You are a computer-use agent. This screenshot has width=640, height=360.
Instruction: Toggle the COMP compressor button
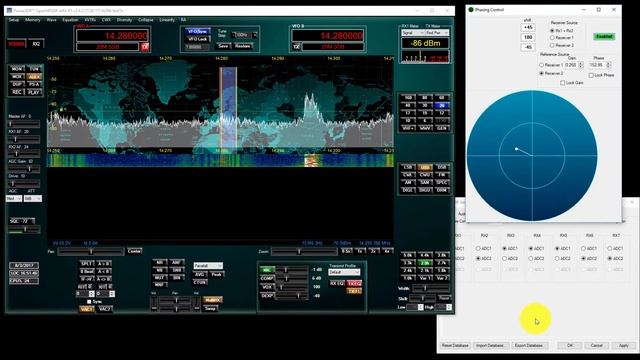point(267,278)
